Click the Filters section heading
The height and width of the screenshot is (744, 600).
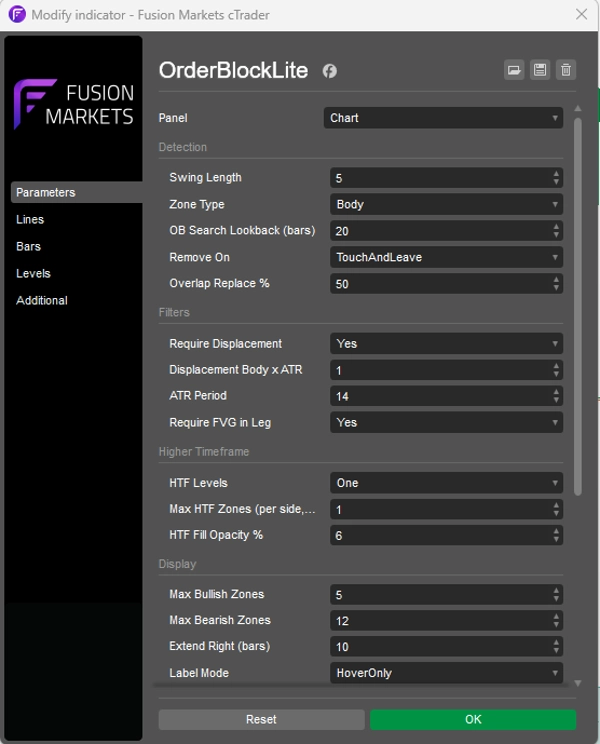(x=174, y=312)
